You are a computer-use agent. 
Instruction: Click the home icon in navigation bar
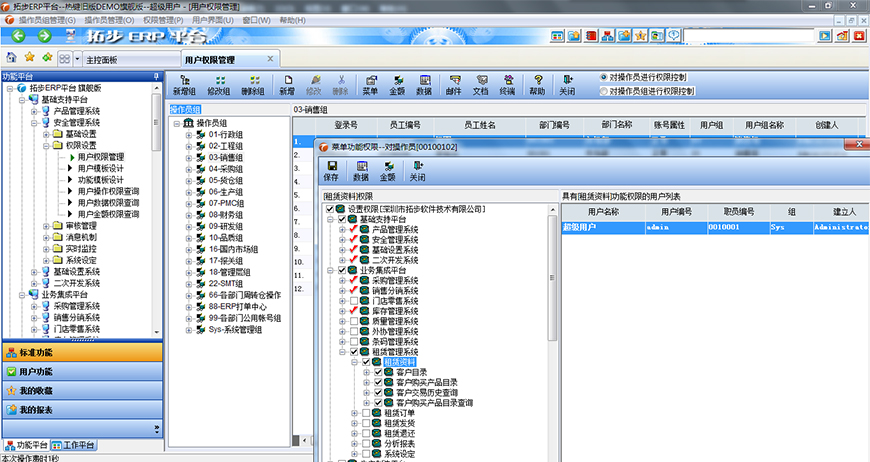[x=11, y=58]
